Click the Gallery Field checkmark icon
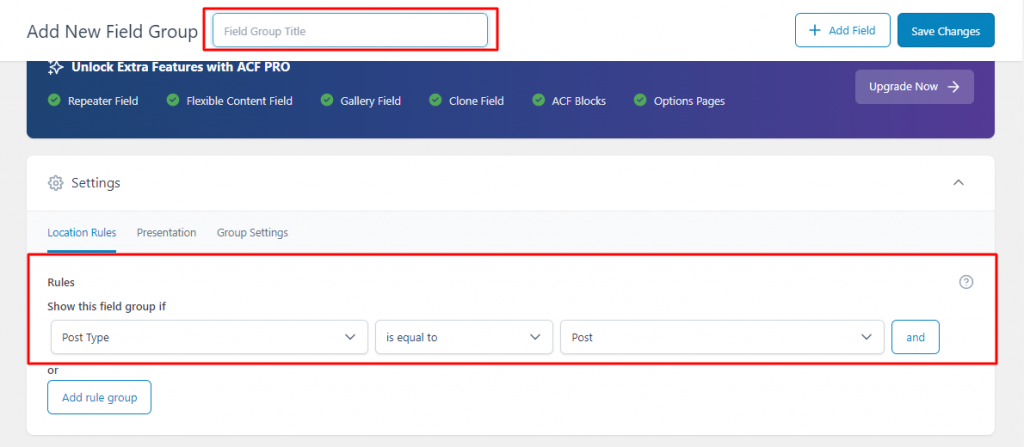The width and height of the screenshot is (1024, 447). click(327, 101)
